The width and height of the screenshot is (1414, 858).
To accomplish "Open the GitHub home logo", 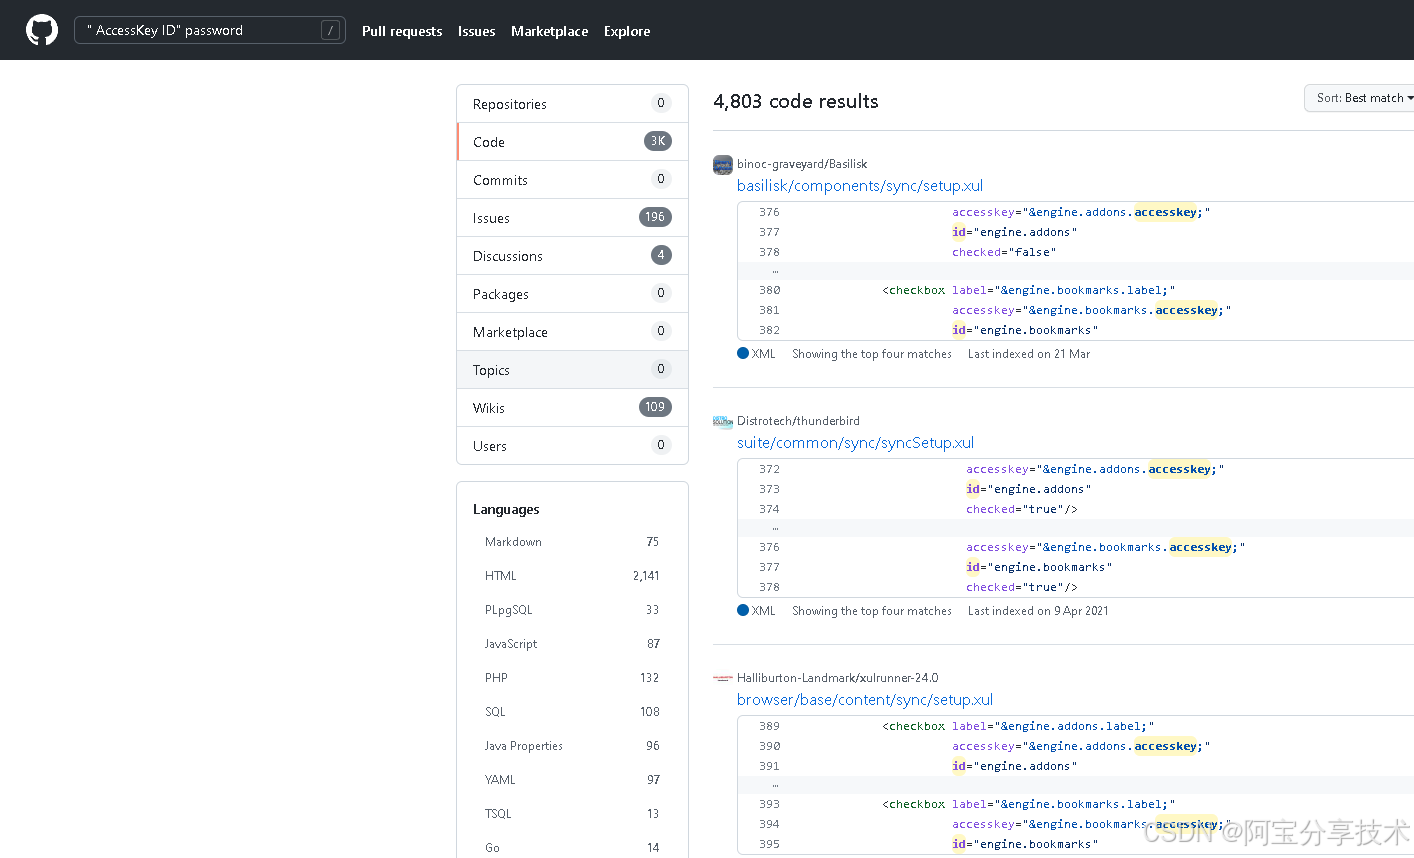I will click(x=42, y=30).
